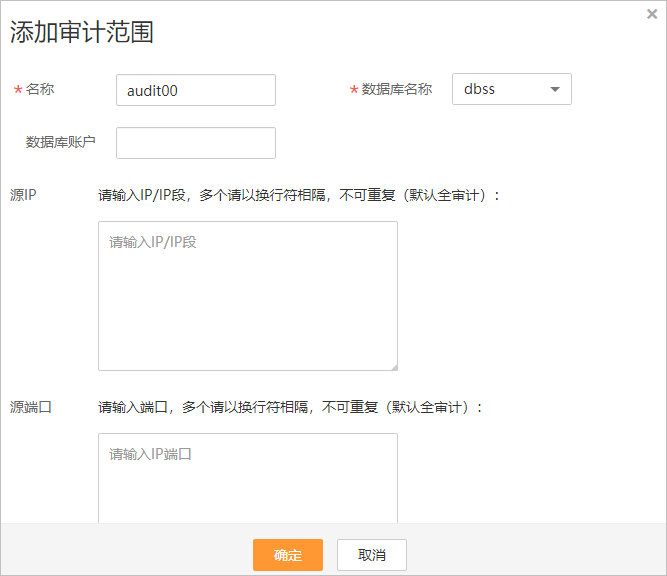Click the 源端口 section label

pos(30,407)
